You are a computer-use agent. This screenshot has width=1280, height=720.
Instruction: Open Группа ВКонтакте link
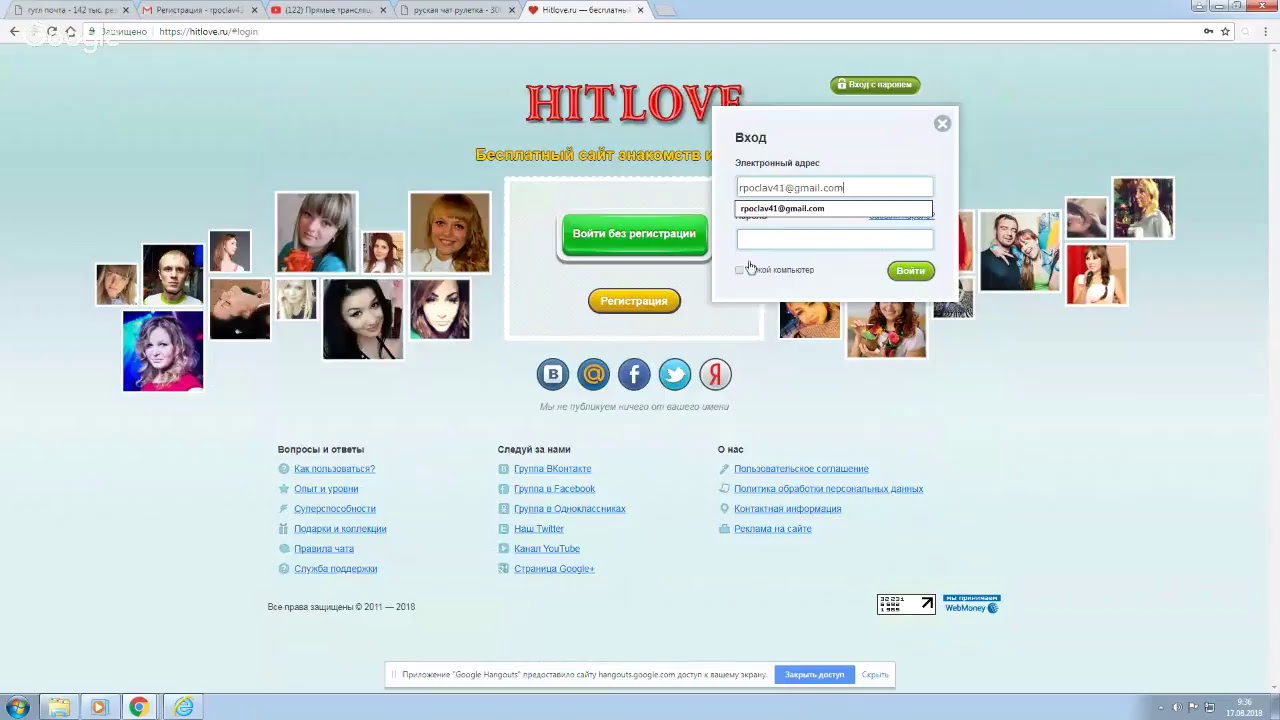tap(552, 469)
